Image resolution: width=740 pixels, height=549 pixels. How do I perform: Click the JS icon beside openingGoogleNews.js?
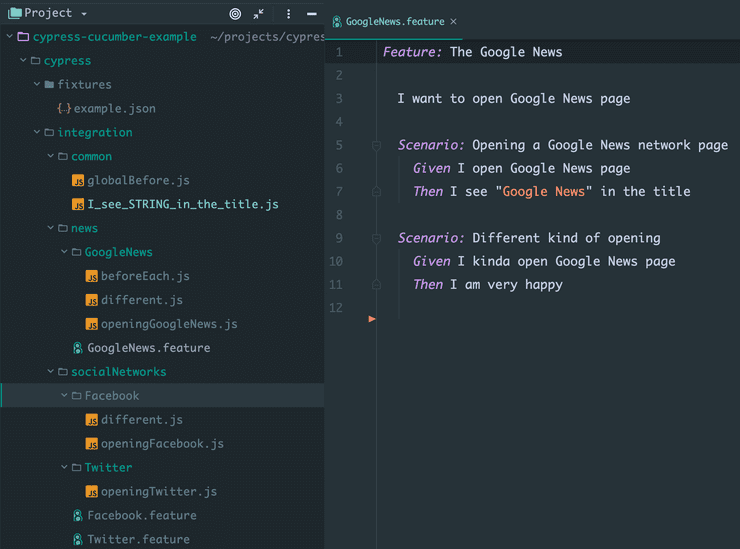point(92,324)
